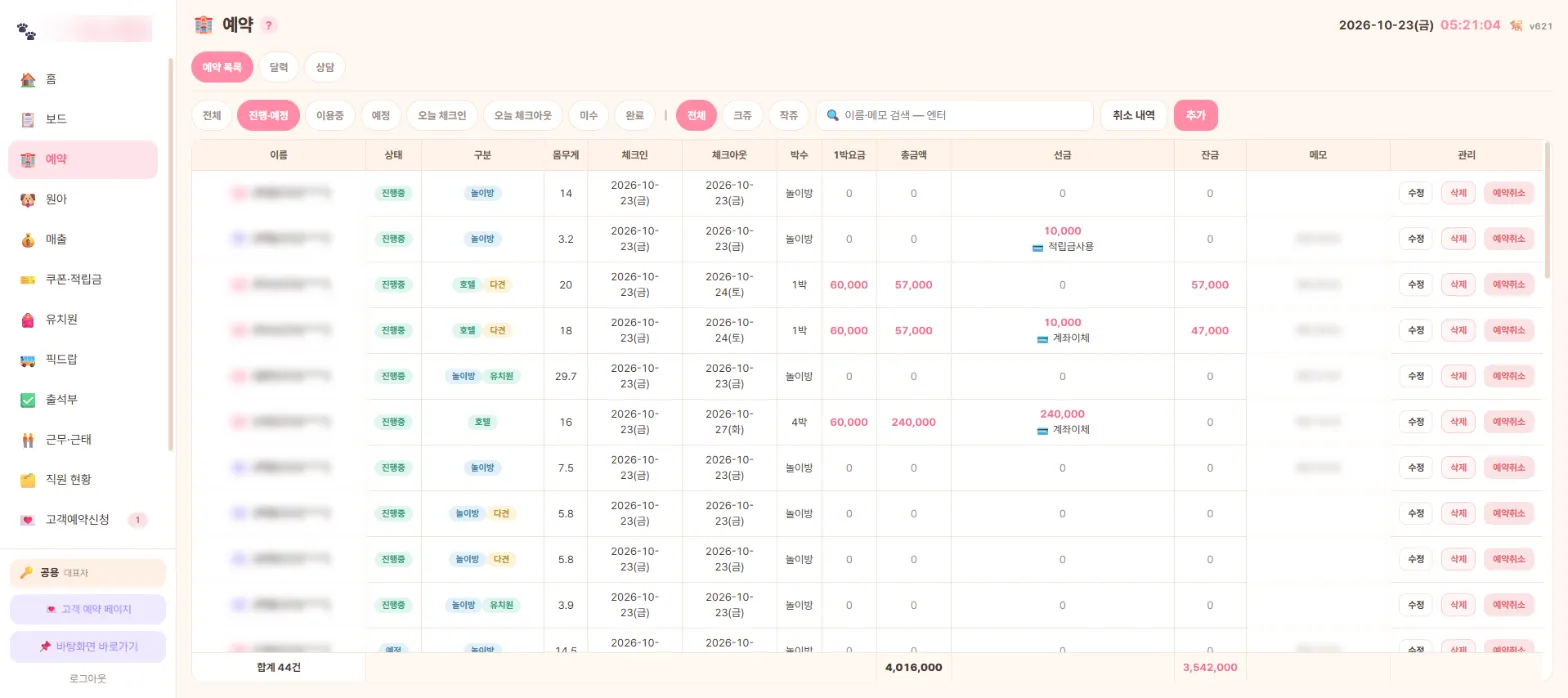Click the 합계 44건 total label
The image size is (1568, 698).
pos(278,667)
